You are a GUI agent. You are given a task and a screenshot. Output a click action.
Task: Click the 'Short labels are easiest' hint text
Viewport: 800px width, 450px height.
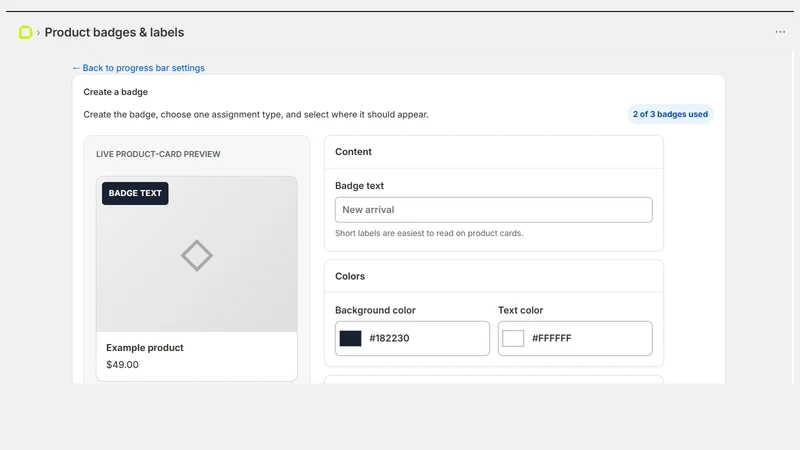(x=429, y=233)
